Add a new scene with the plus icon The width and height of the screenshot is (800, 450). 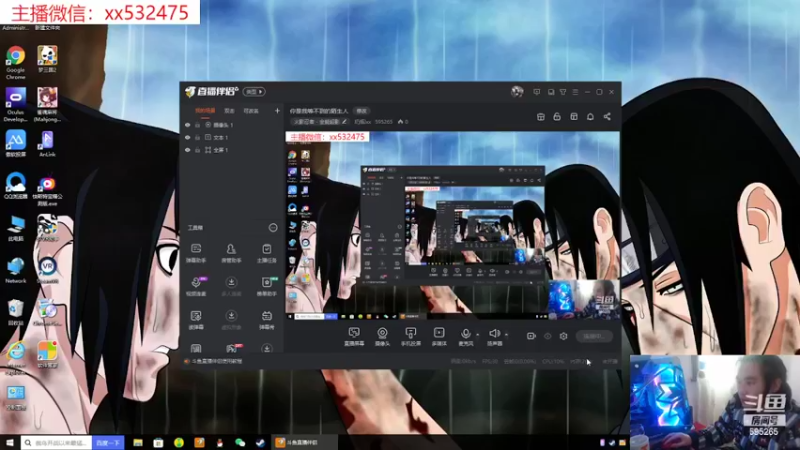click(x=277, y=111)
